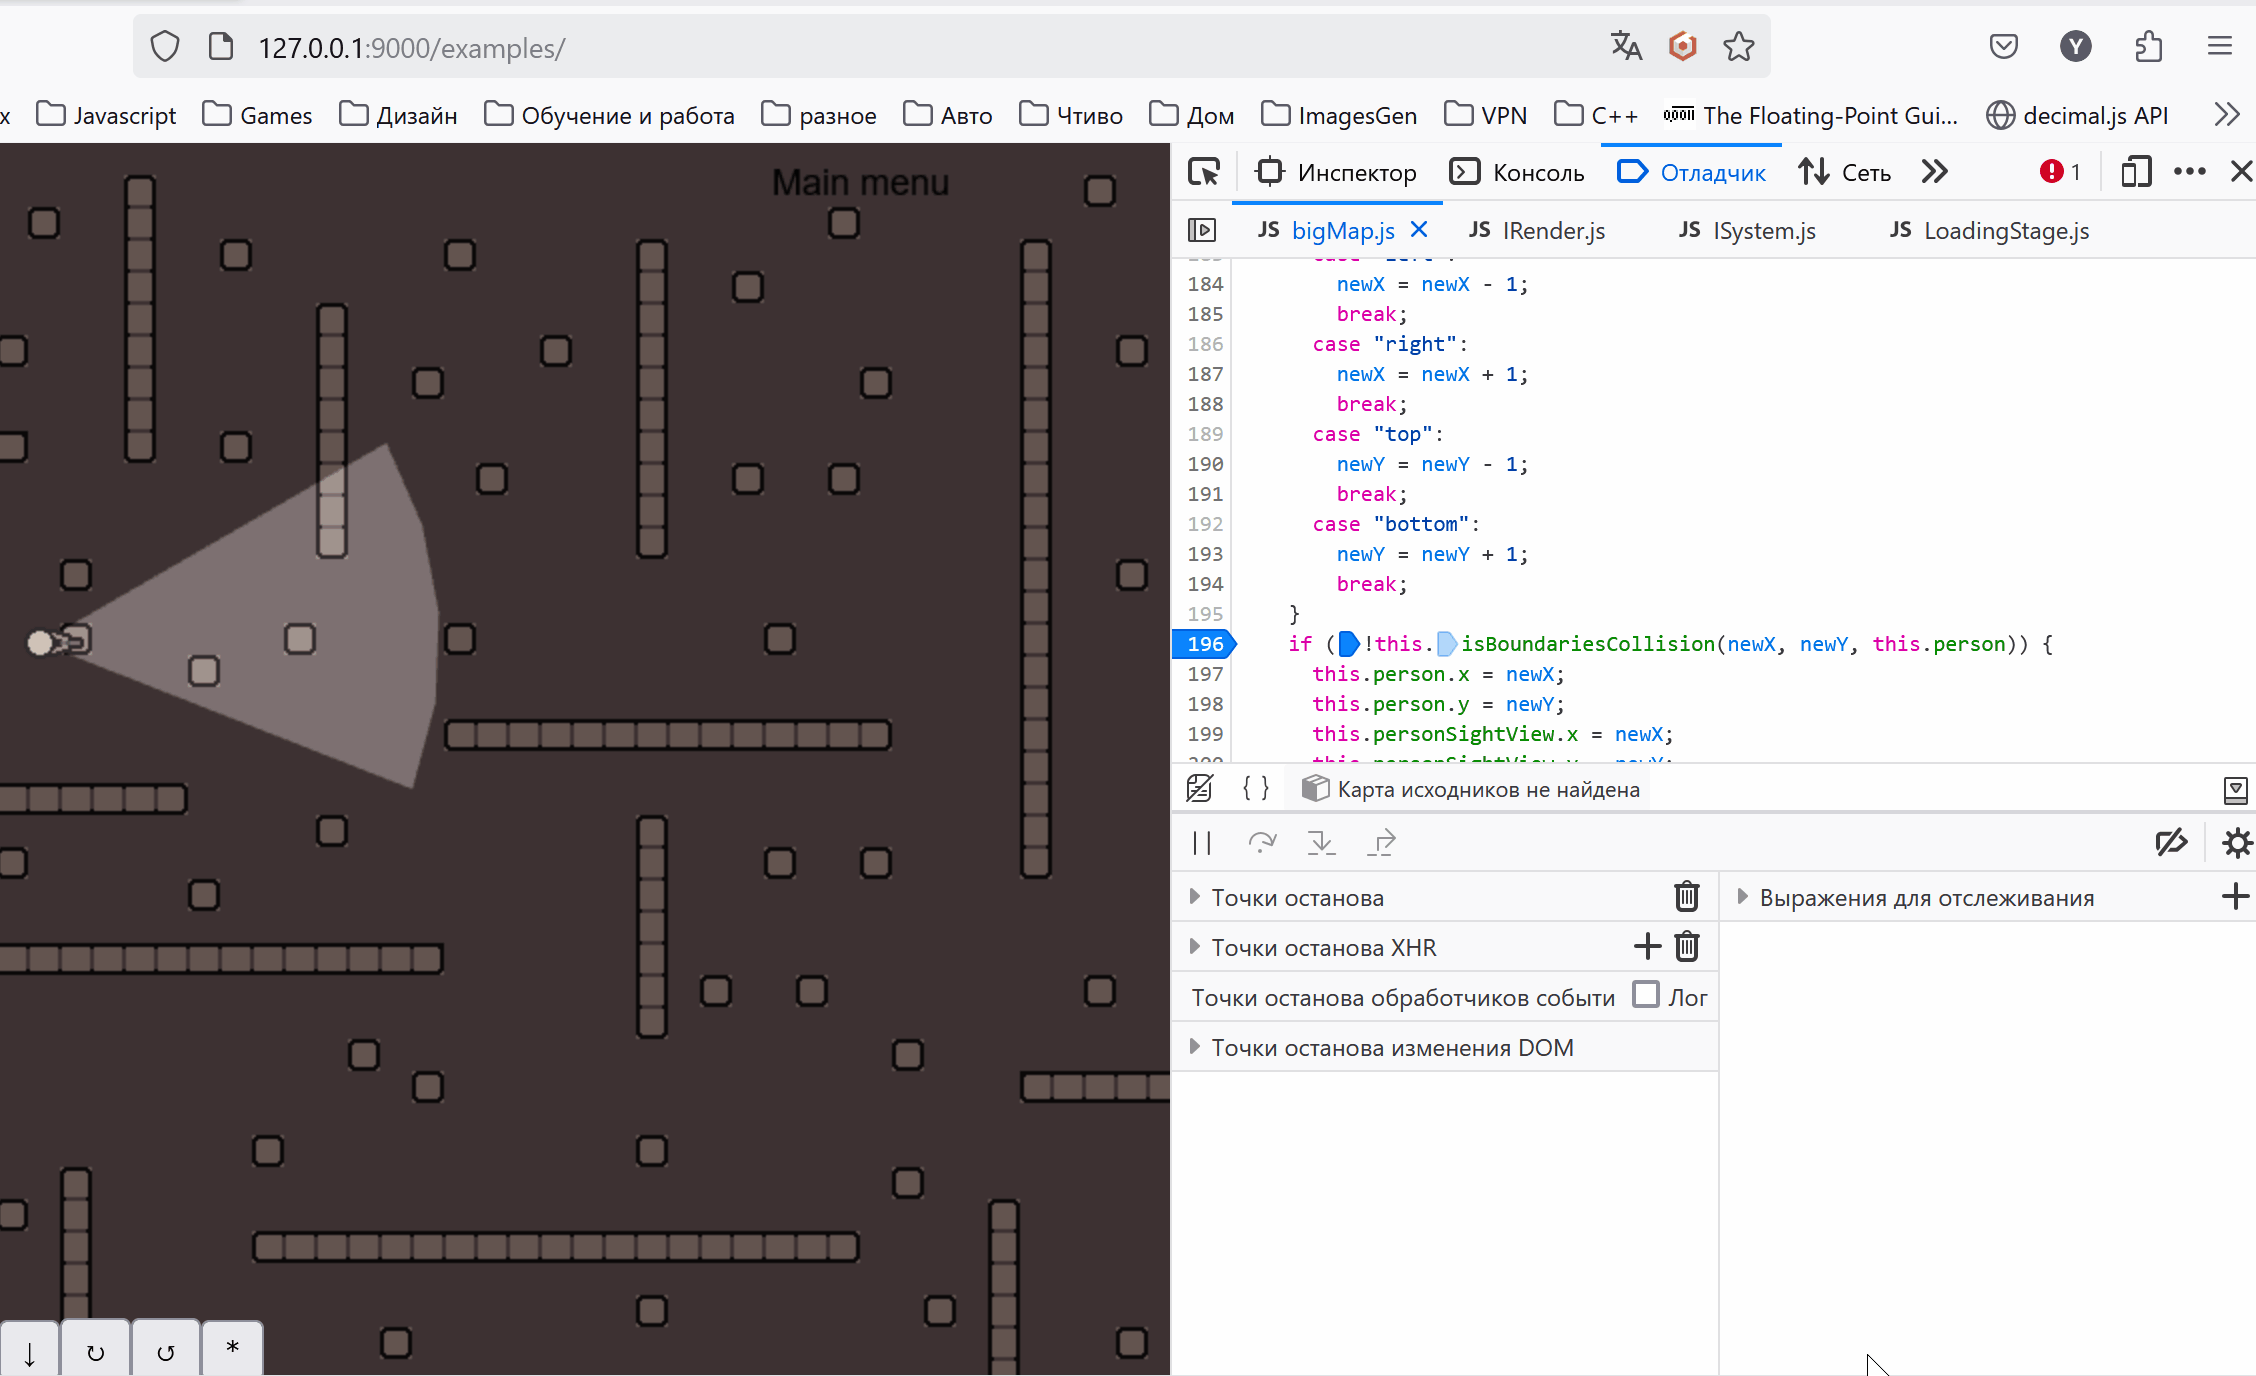Open the Javascript bookmarks folder
This screenshot has height=1376, width=2256.
[x=106, y=115]
